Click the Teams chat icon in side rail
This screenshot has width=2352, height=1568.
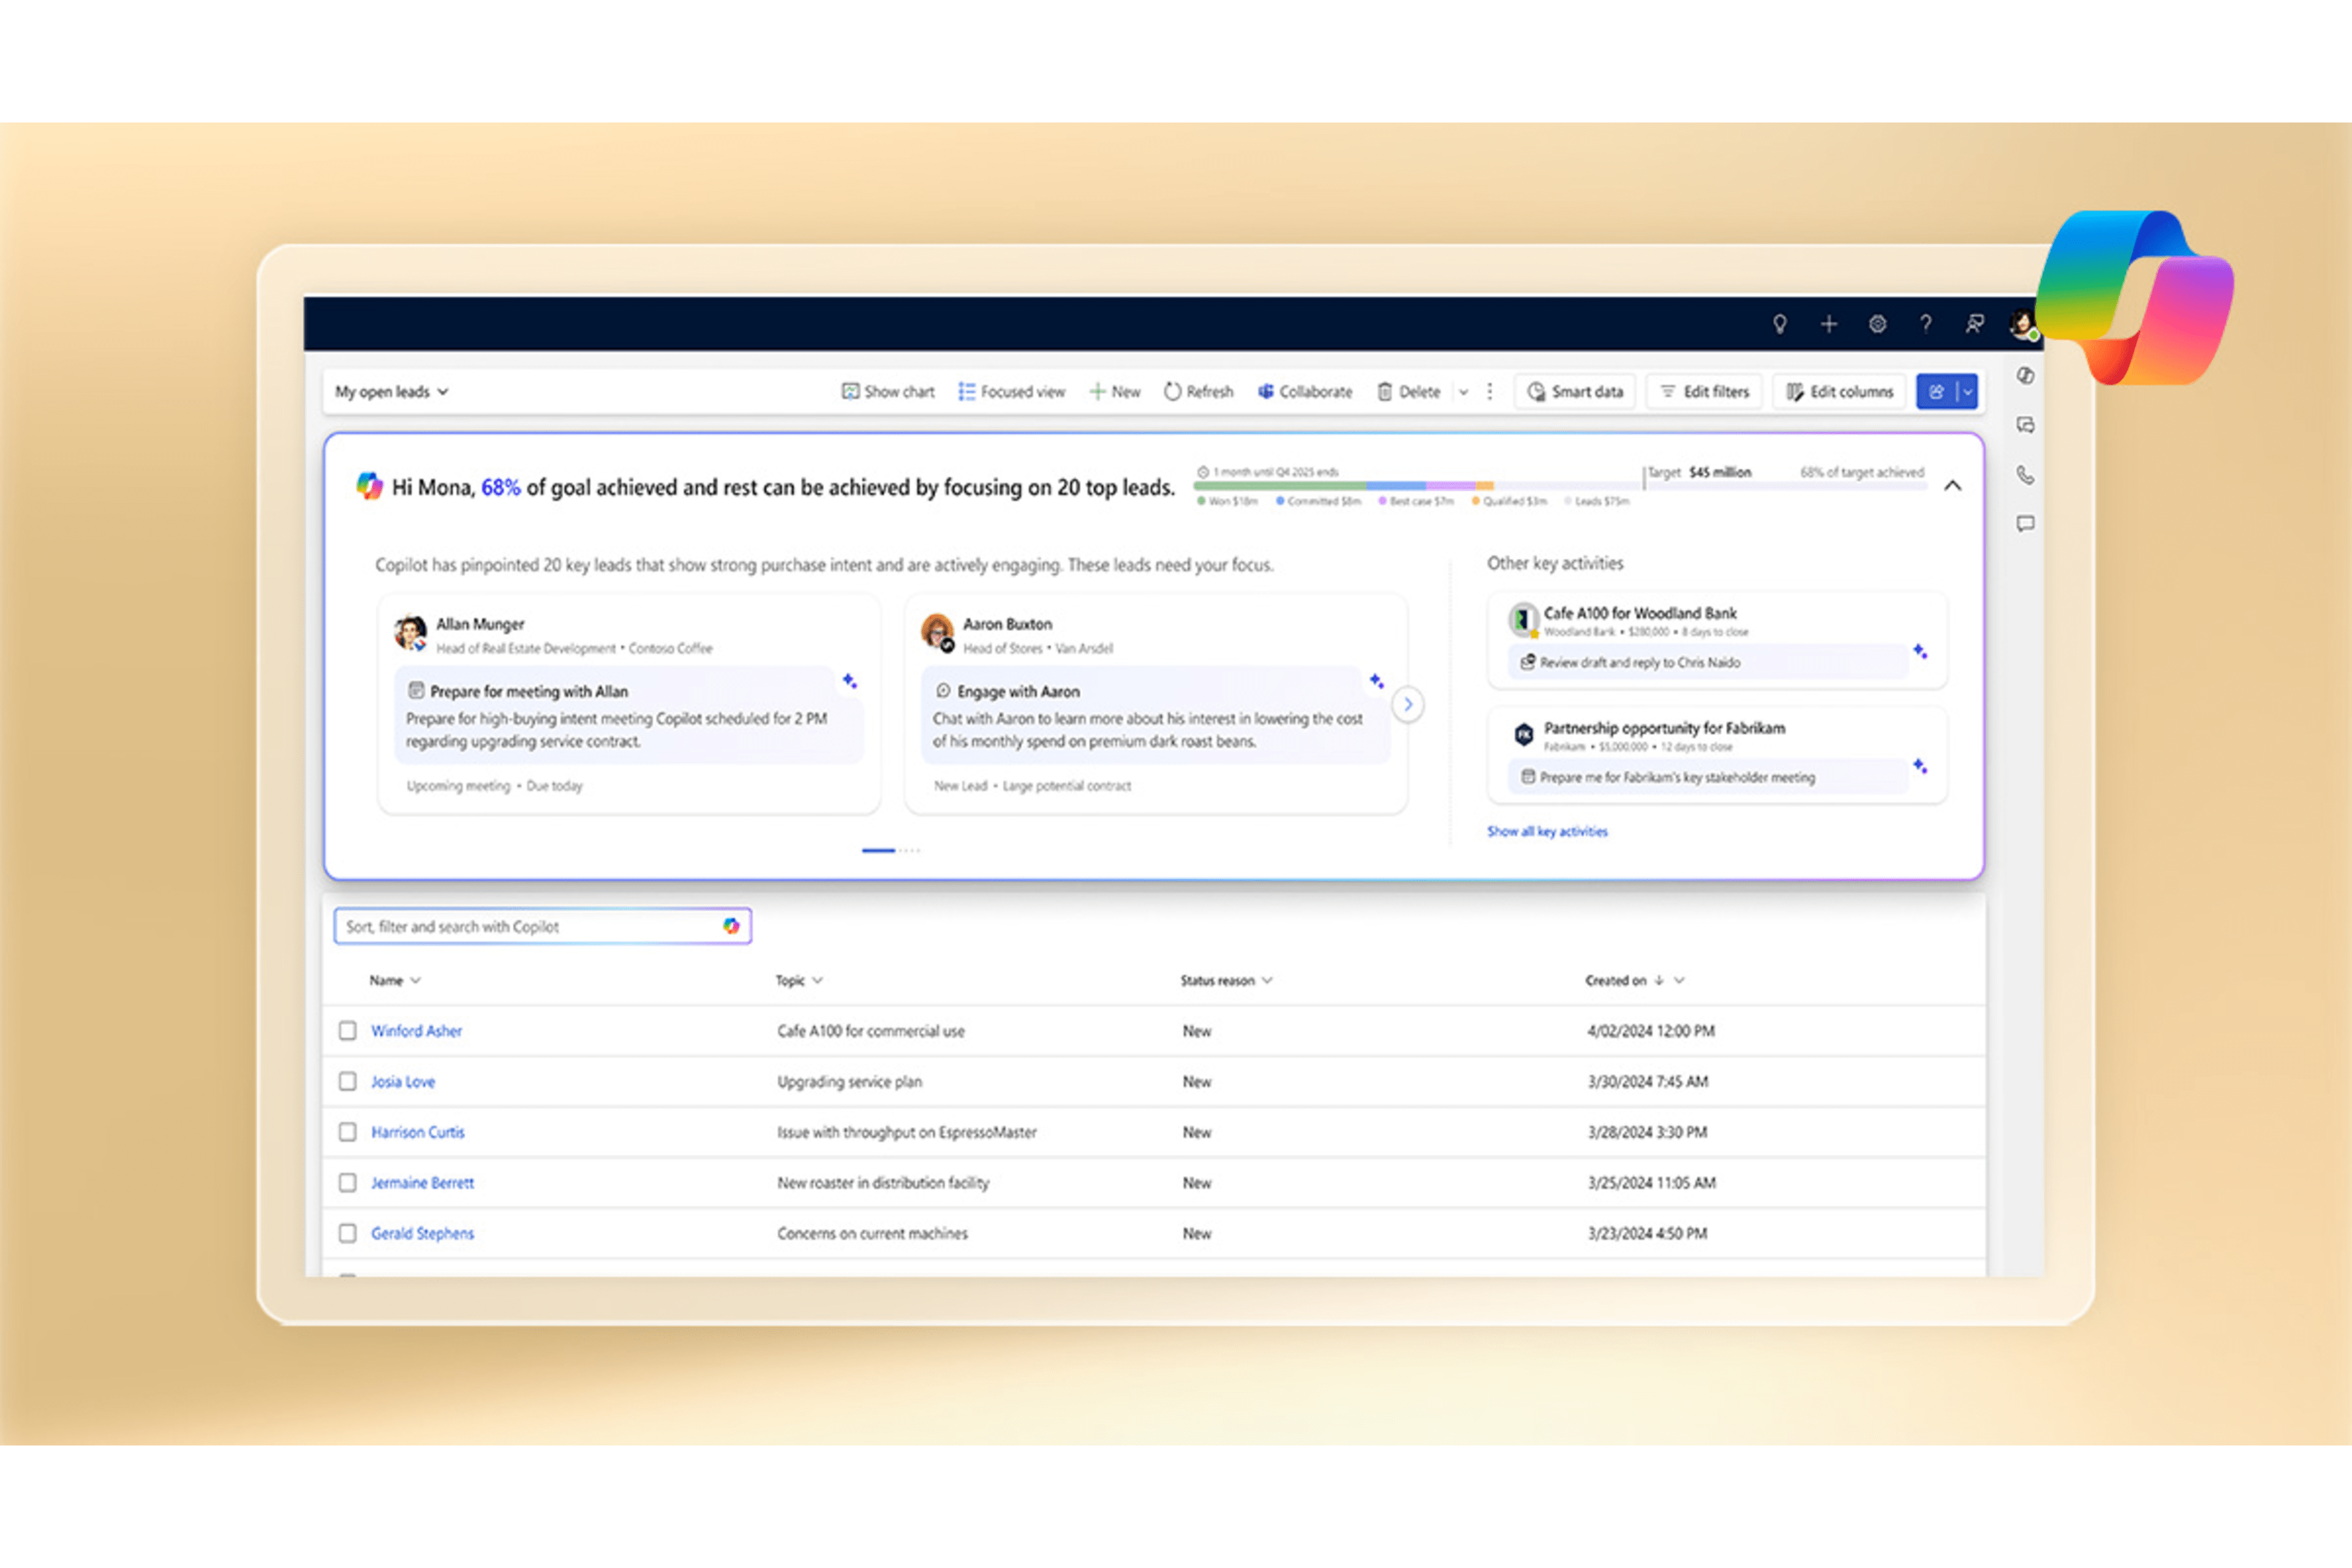(x=2025, y=425)
